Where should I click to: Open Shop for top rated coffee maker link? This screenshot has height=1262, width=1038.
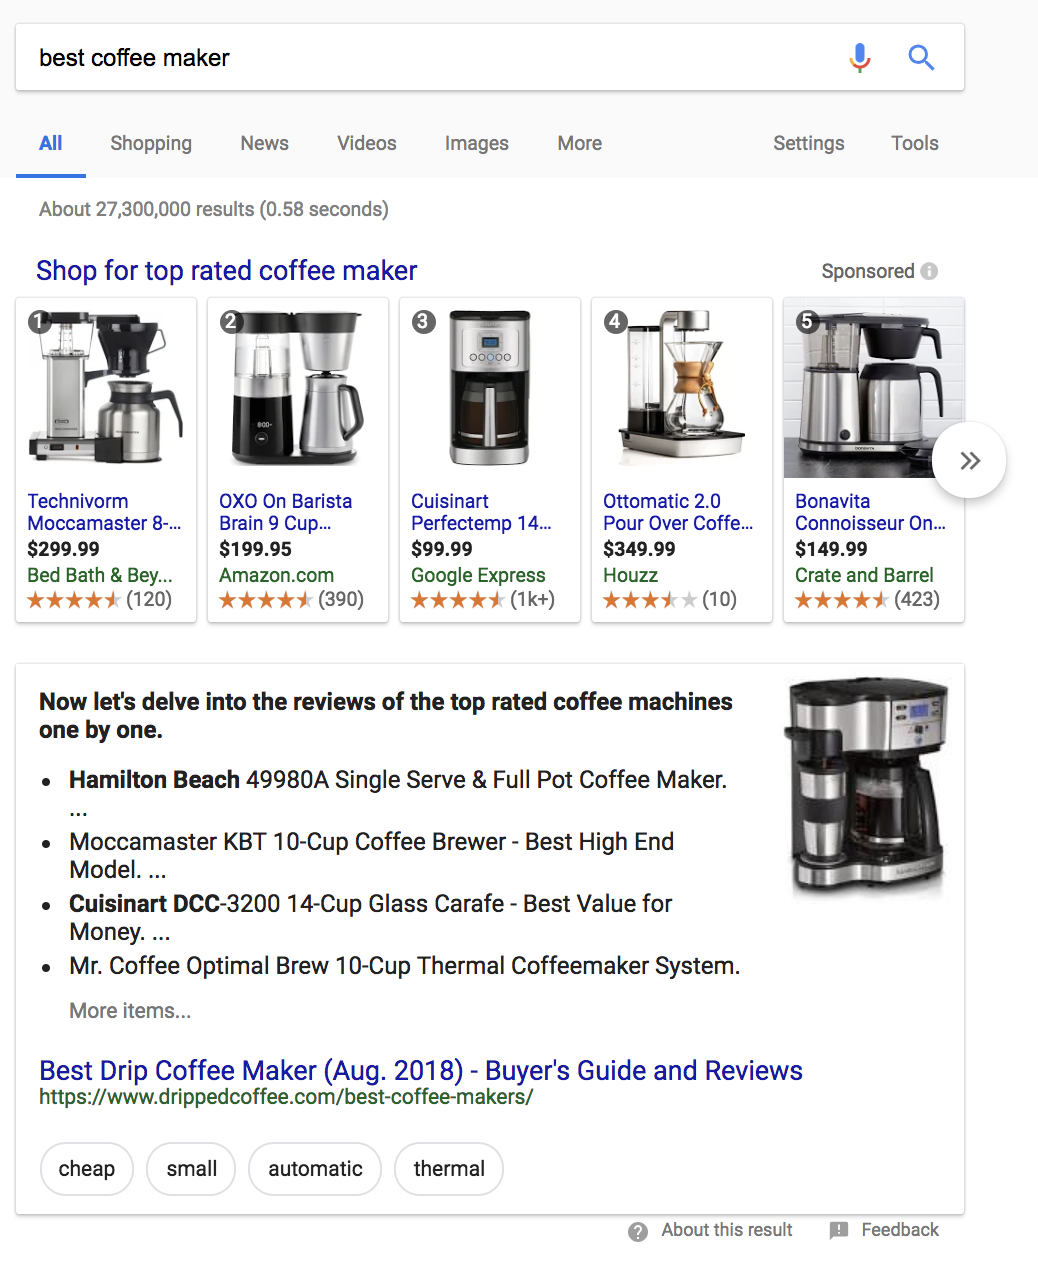[x=227, y=271]
